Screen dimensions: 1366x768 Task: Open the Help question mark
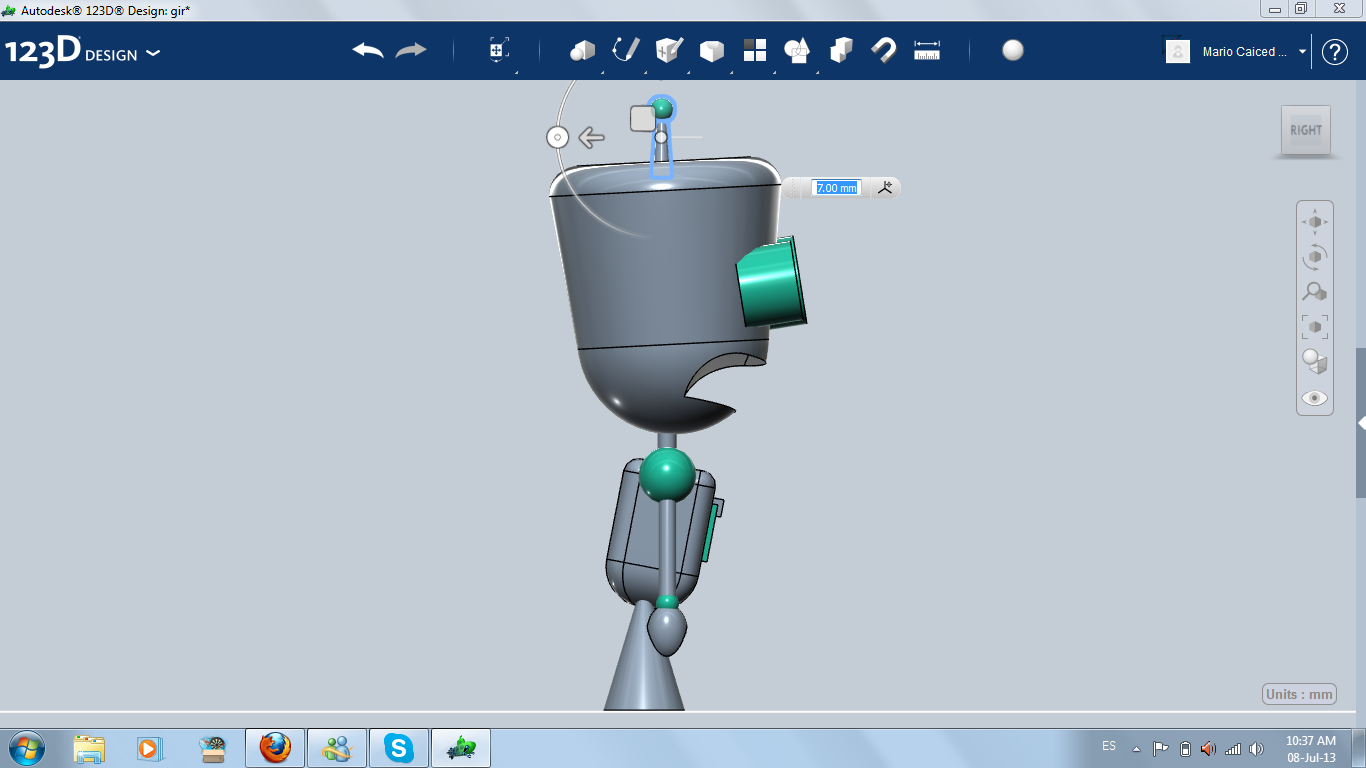[x=1335, y=52]
